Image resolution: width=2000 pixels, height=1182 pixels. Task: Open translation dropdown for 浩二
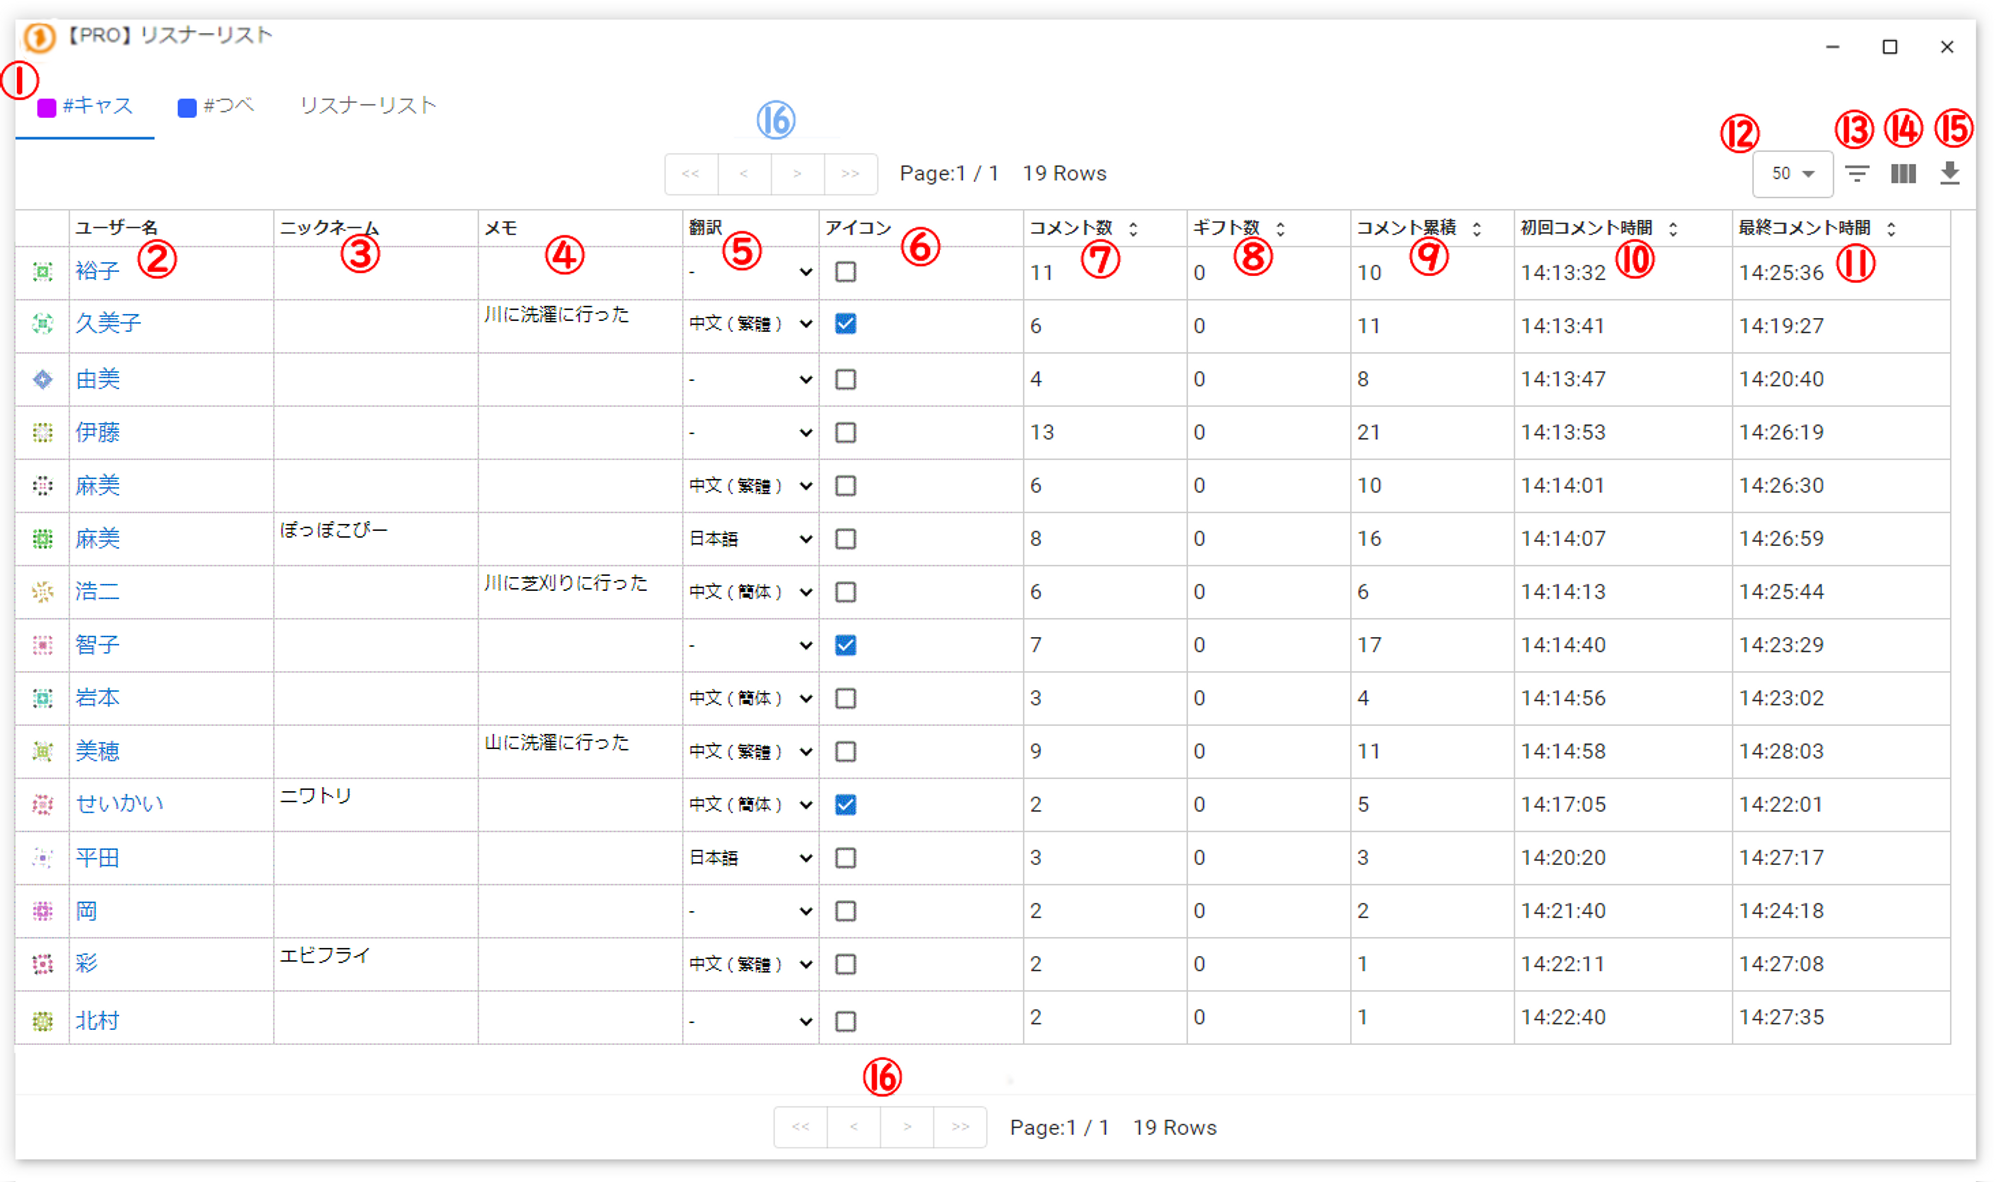(750, 592)
